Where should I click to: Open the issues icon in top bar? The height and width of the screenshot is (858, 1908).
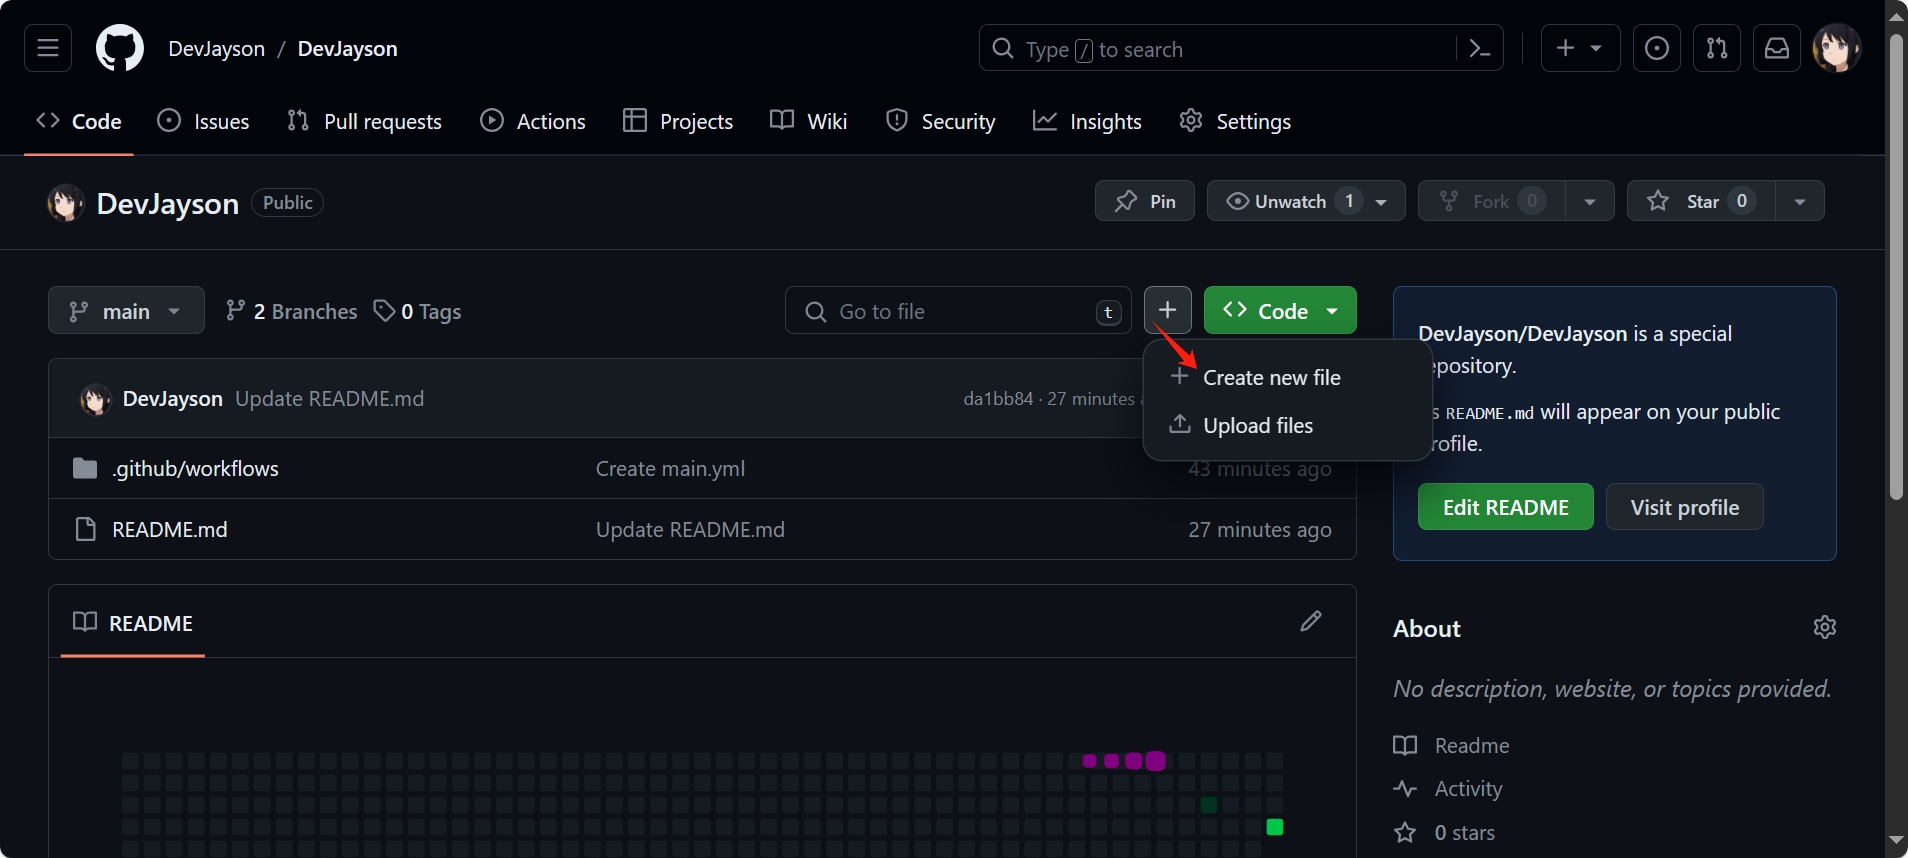(1657, 48)
